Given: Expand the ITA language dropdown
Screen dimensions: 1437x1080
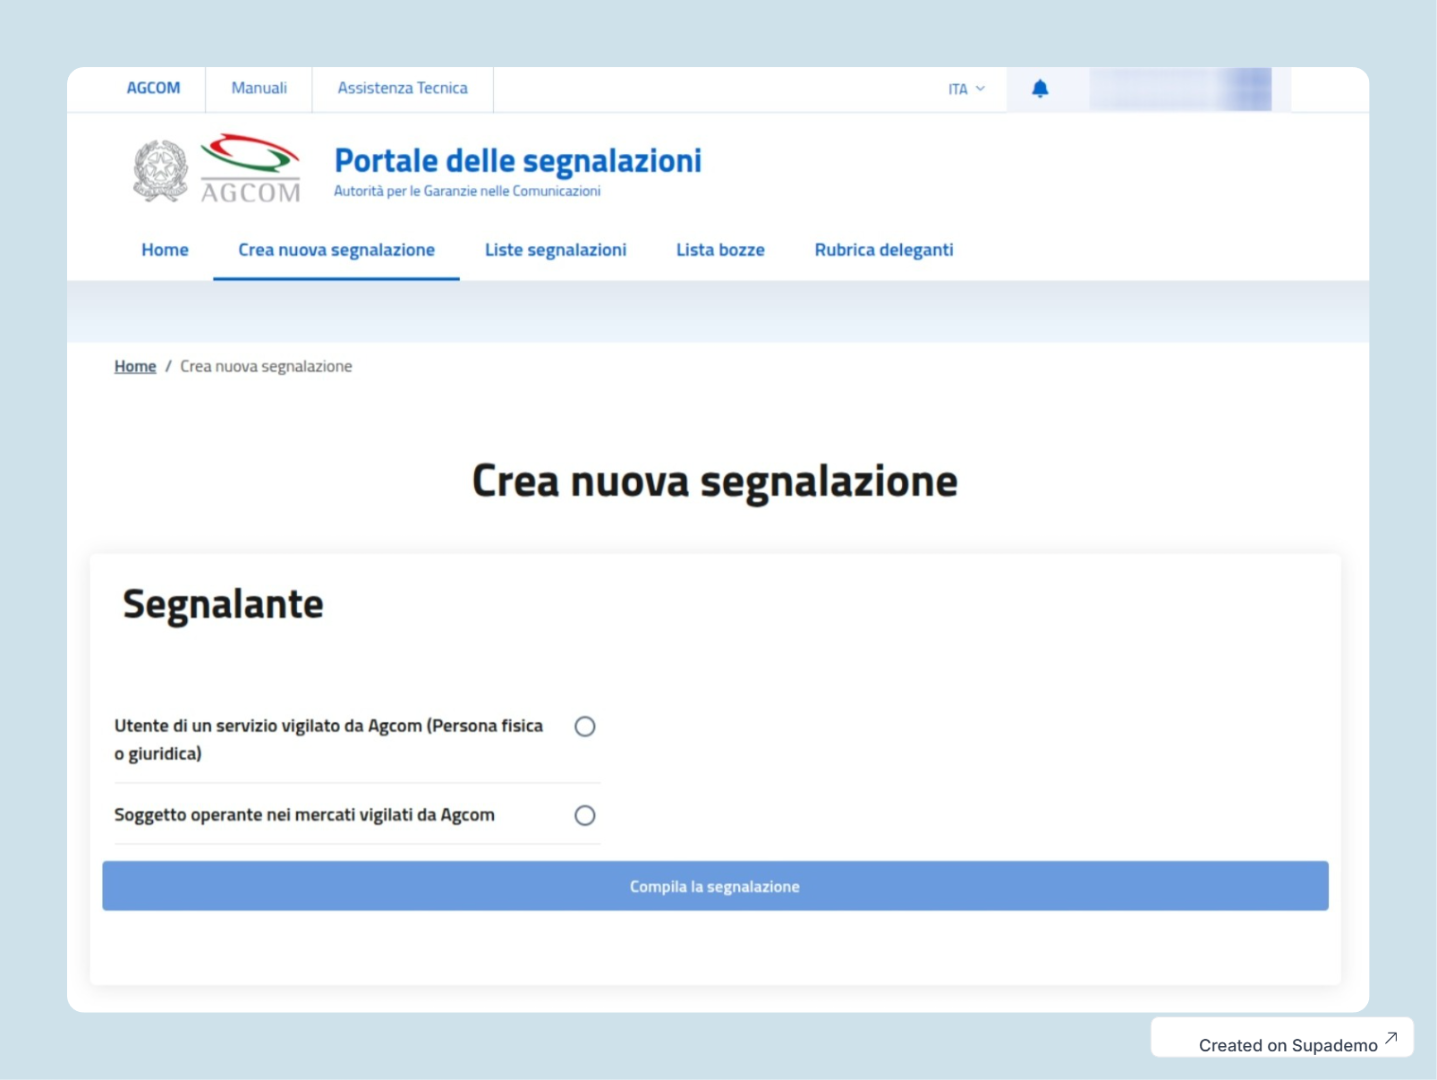Looking at the screenshot, I should tap(966, 89).
